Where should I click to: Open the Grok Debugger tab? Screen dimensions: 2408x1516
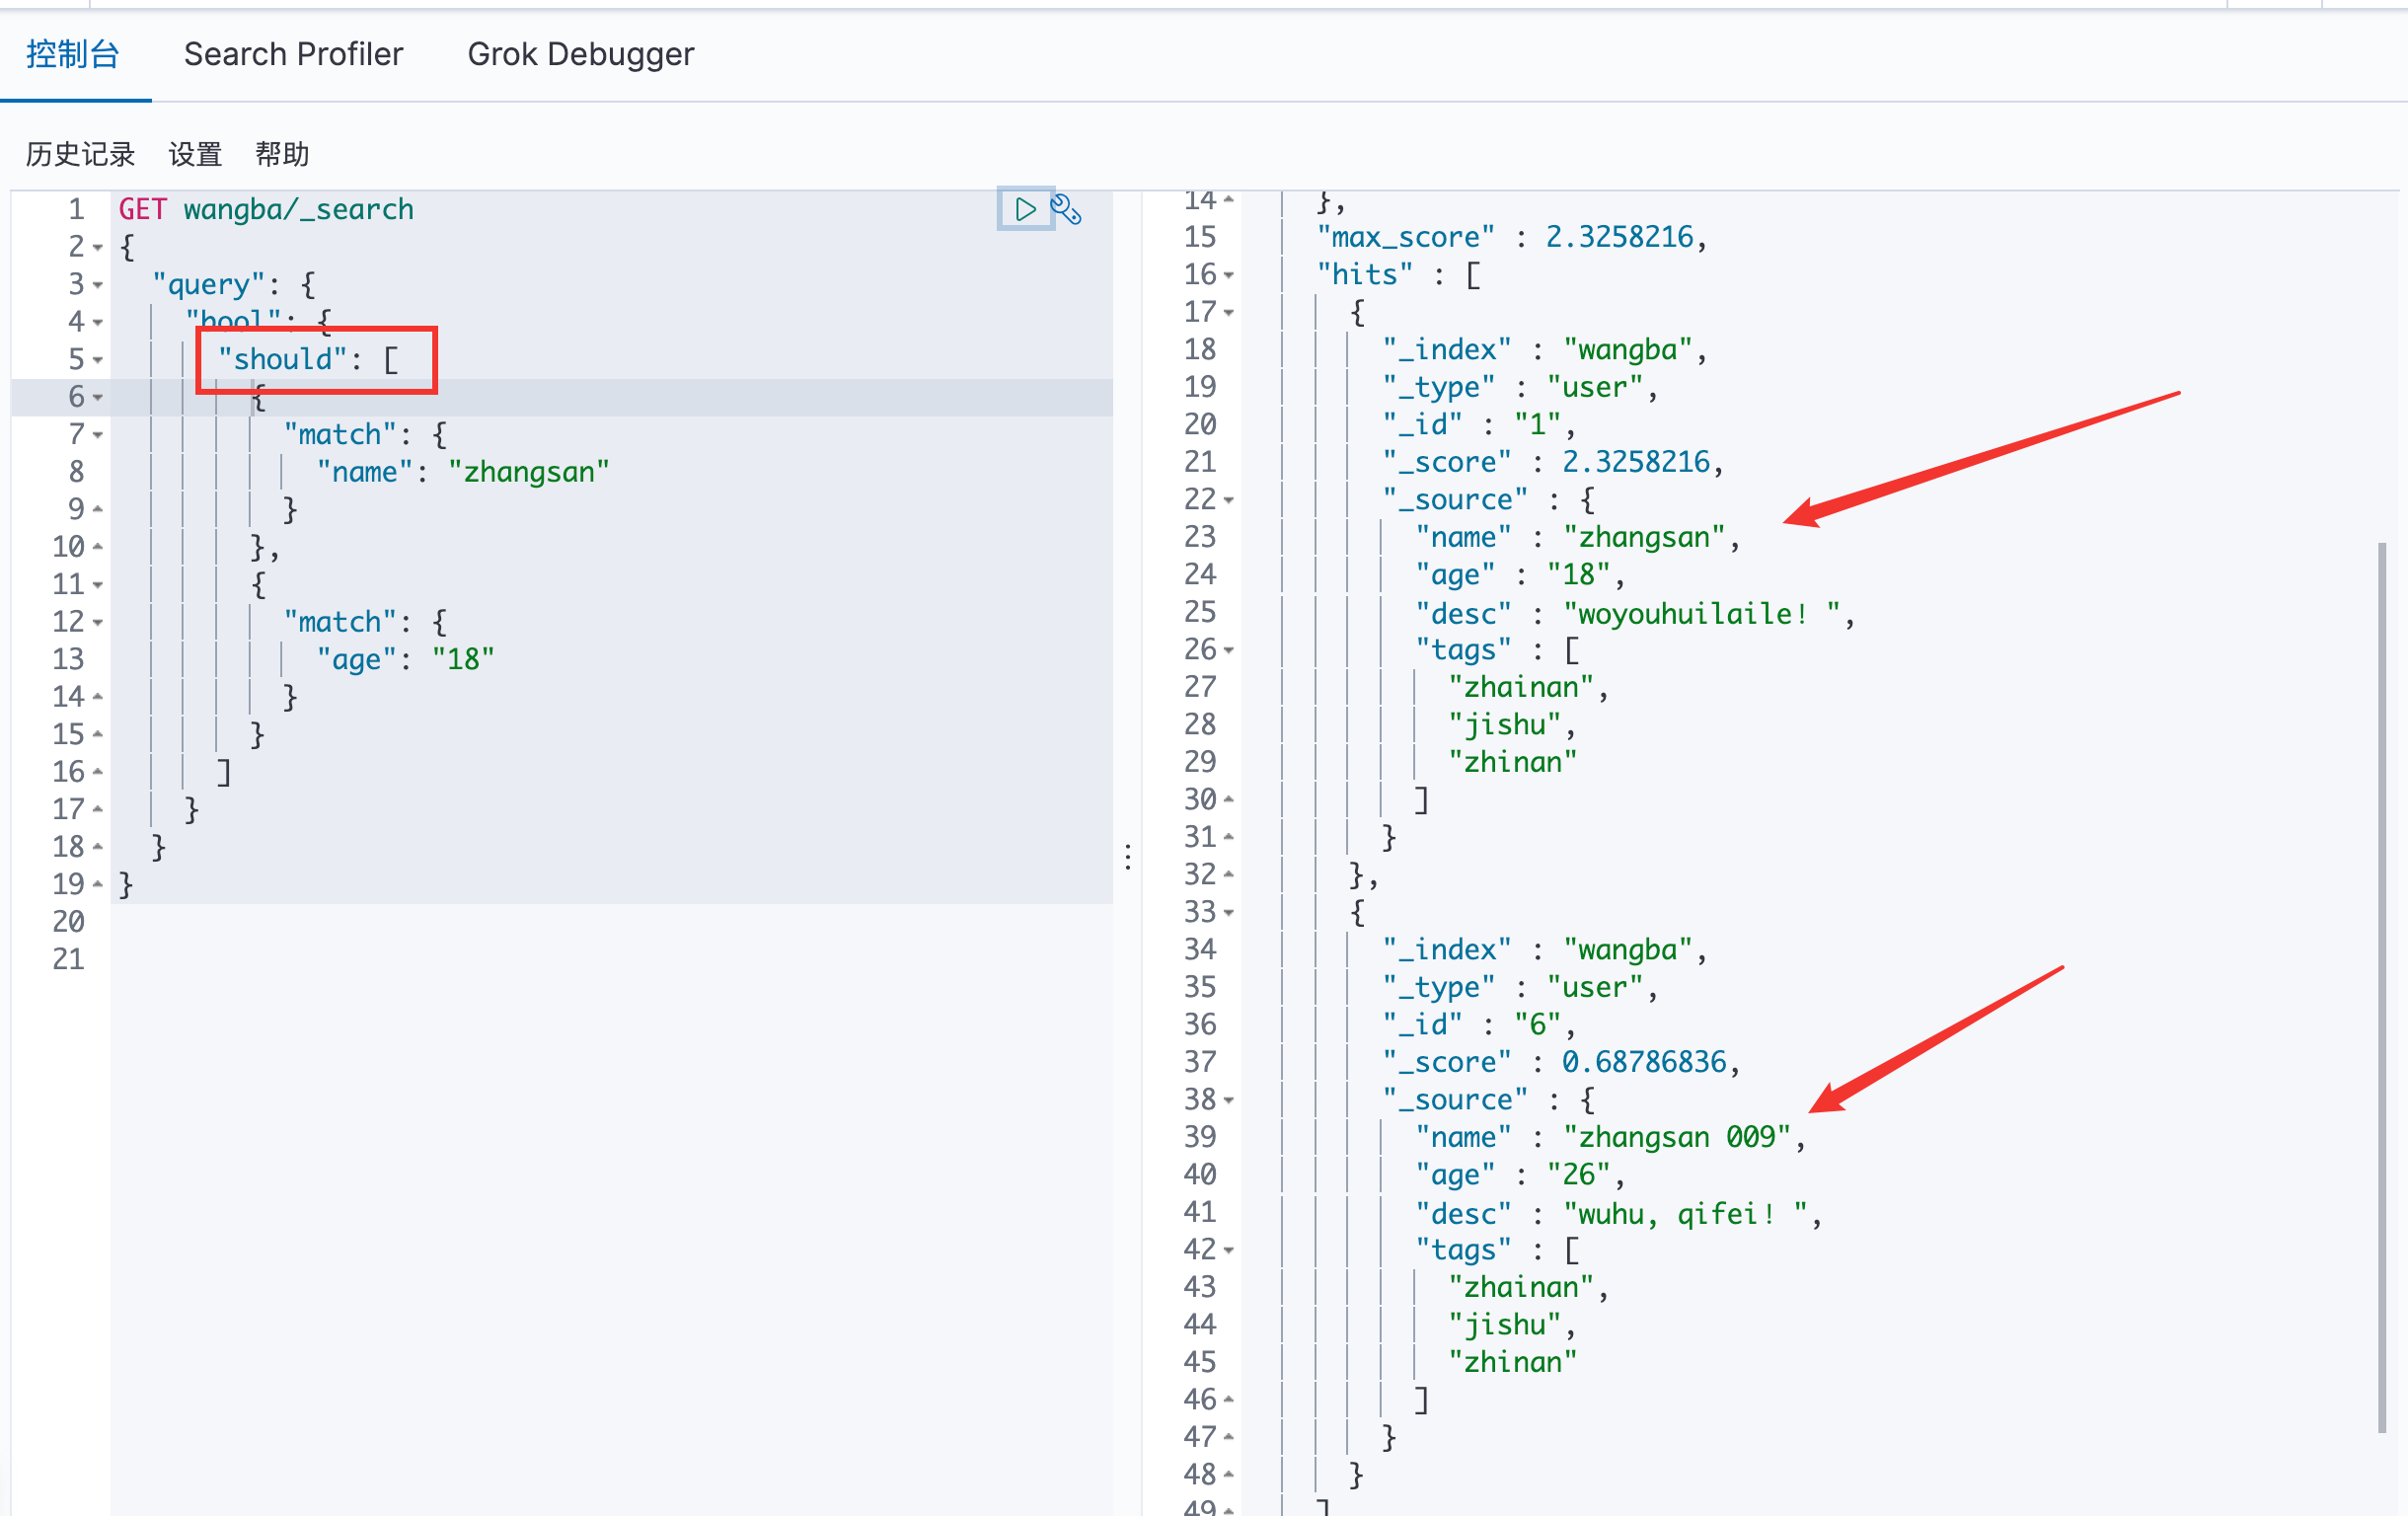(580, 54)
